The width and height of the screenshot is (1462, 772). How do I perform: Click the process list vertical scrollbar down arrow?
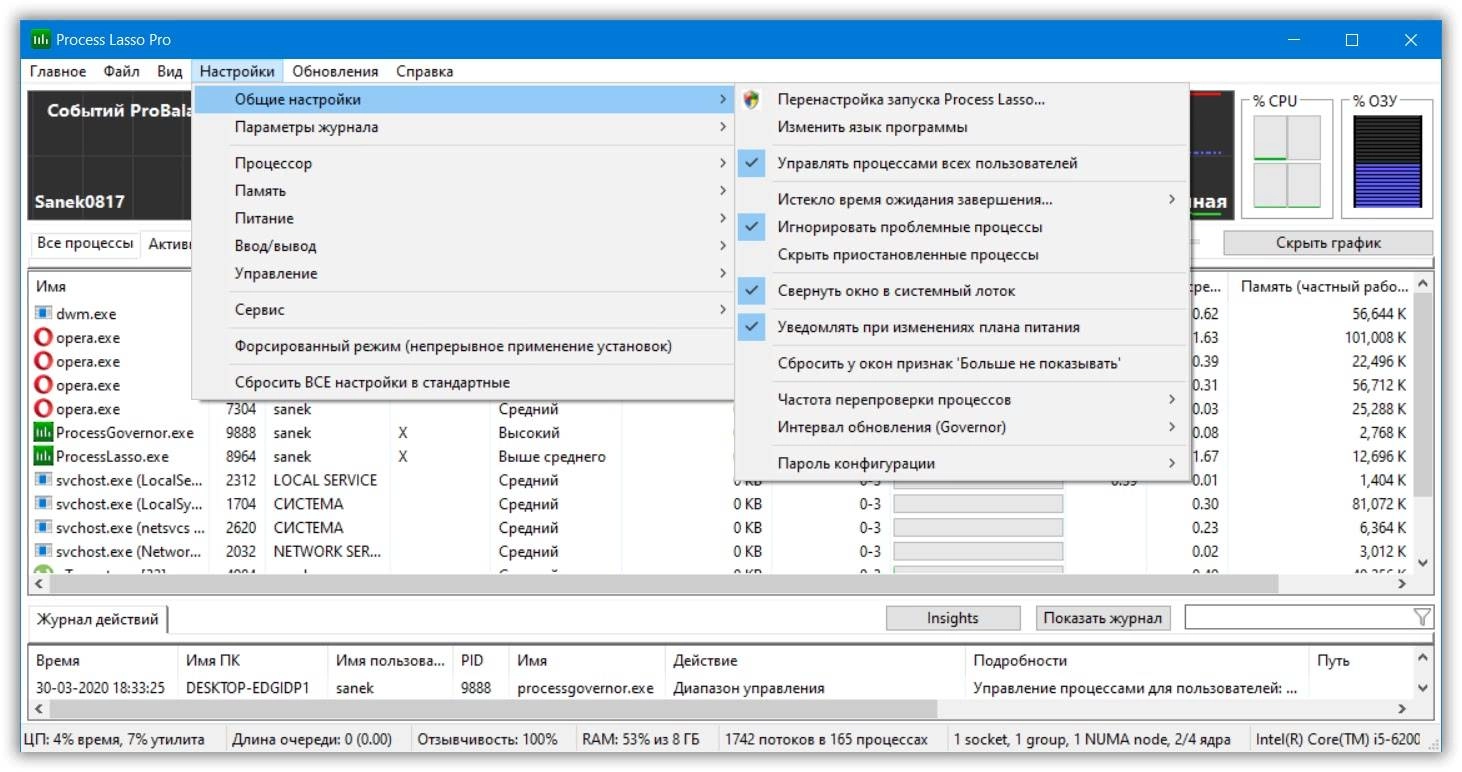click(x=1424, y=564)
